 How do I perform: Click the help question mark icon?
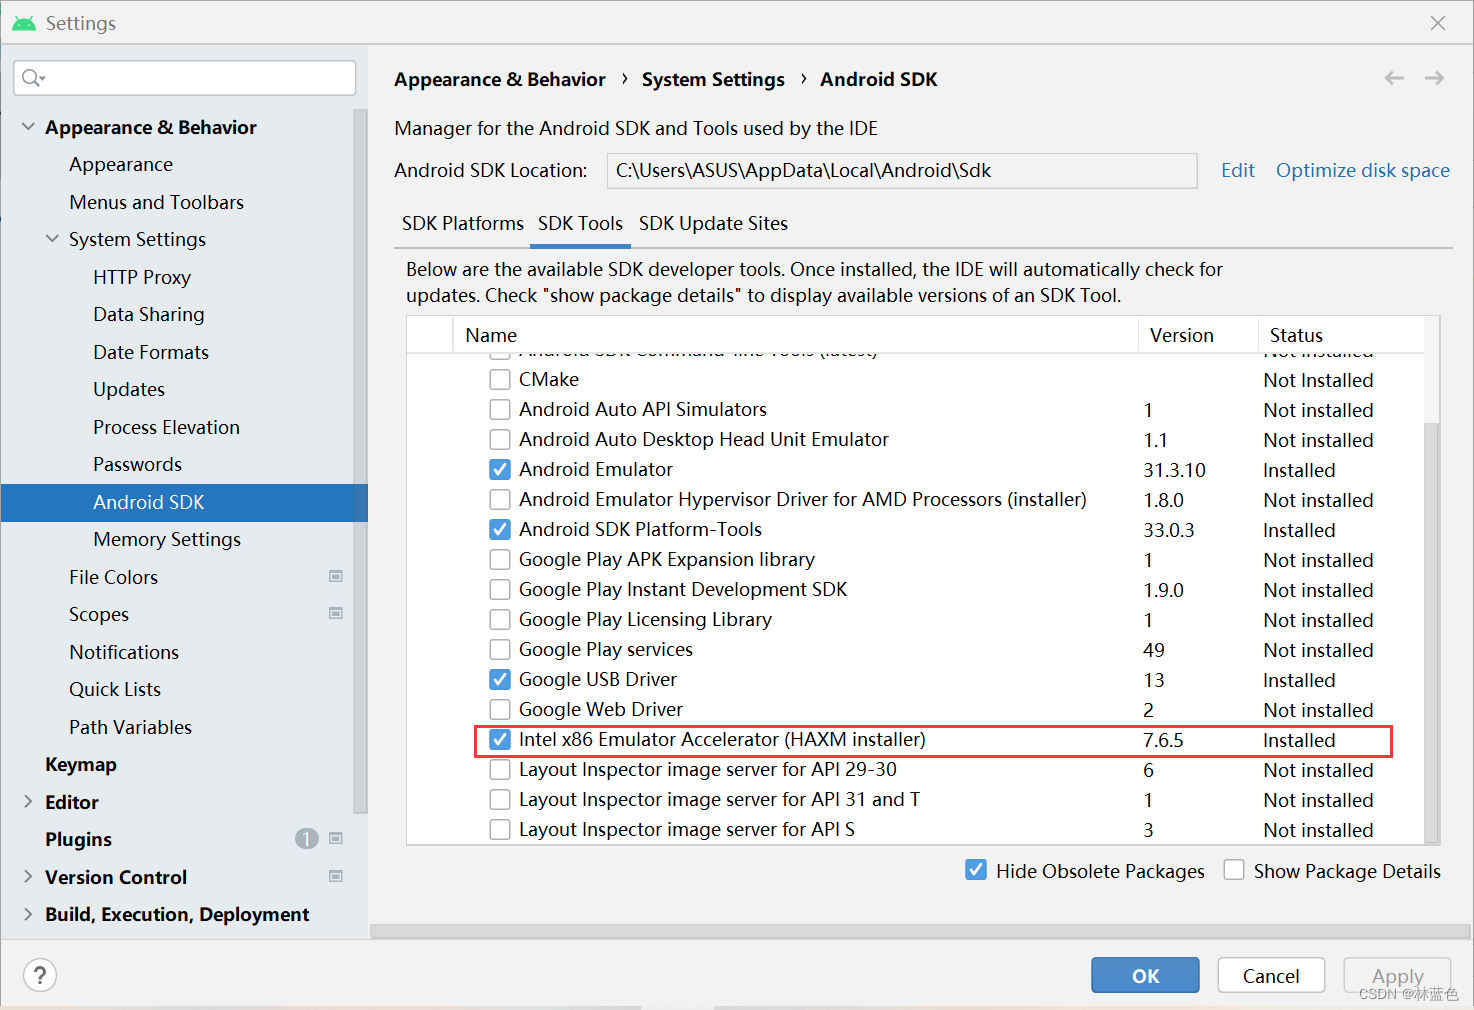pyautogui.click(x=39, y=975)
